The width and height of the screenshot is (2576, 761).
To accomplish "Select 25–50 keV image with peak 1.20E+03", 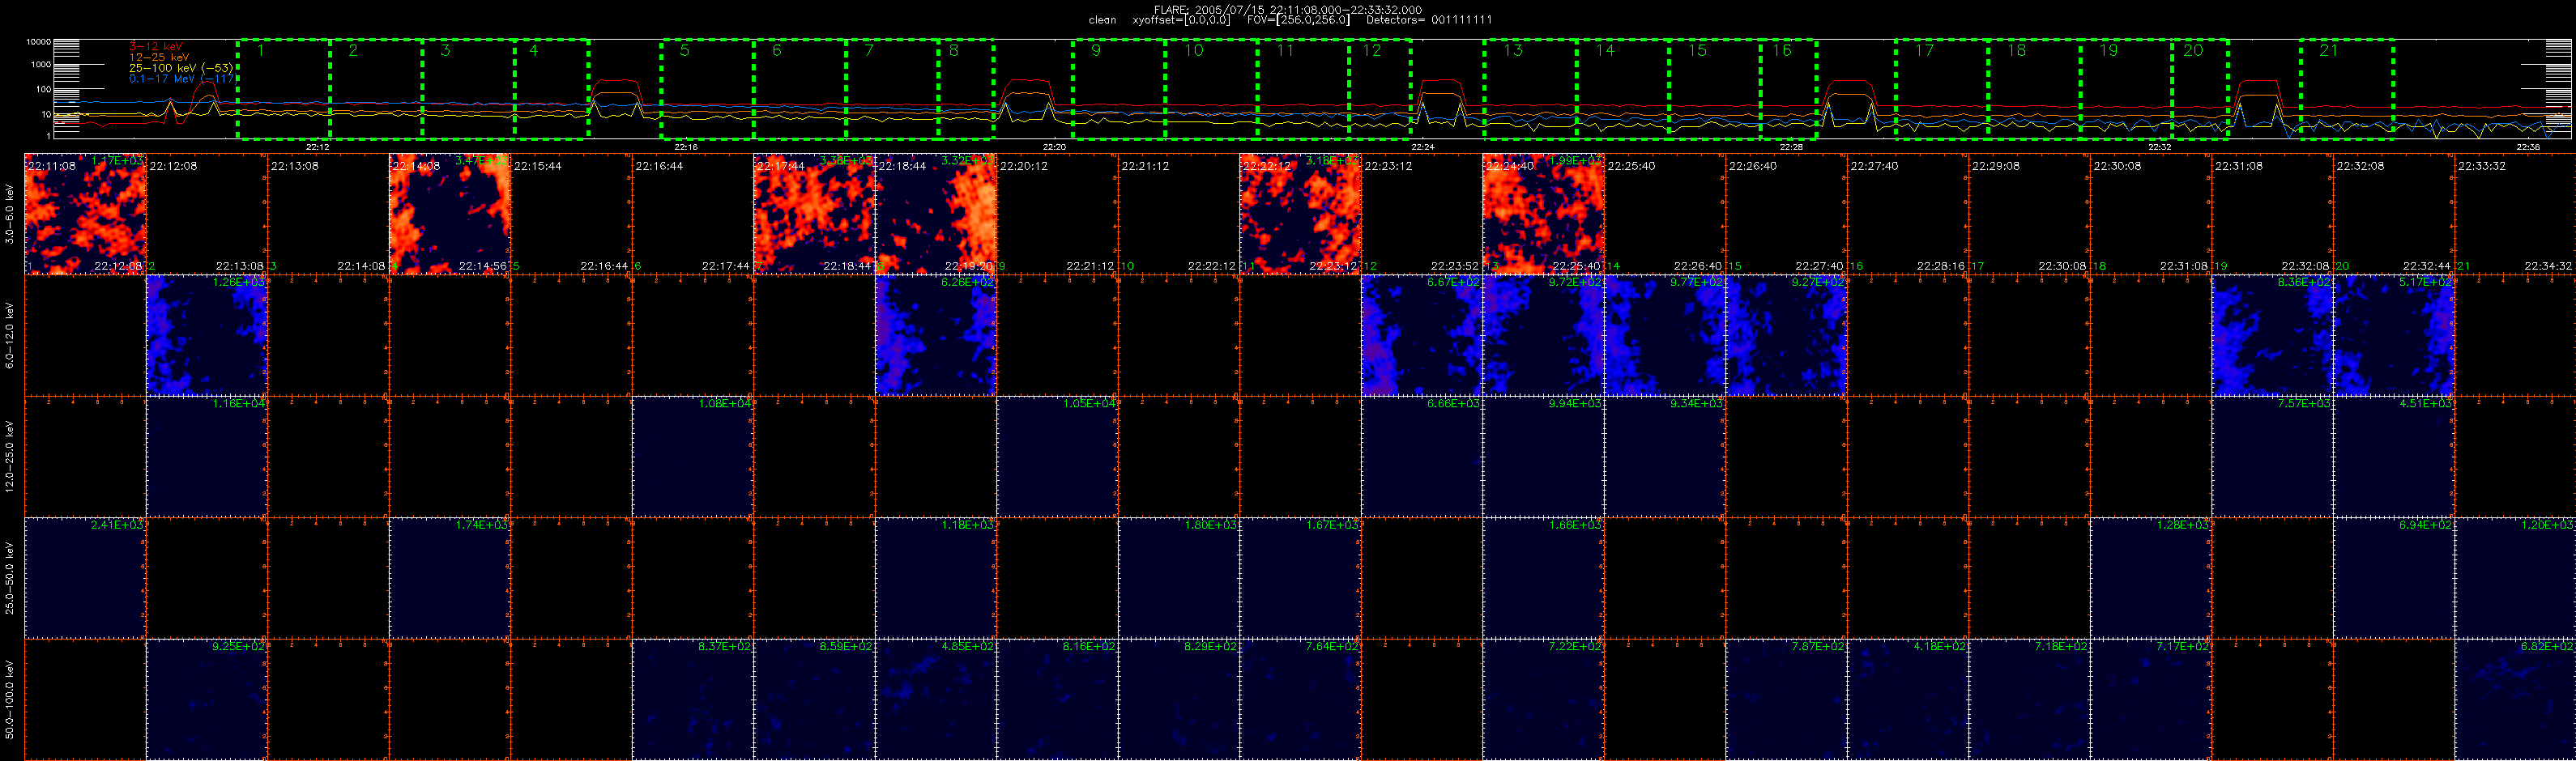I will [2515, 578].
